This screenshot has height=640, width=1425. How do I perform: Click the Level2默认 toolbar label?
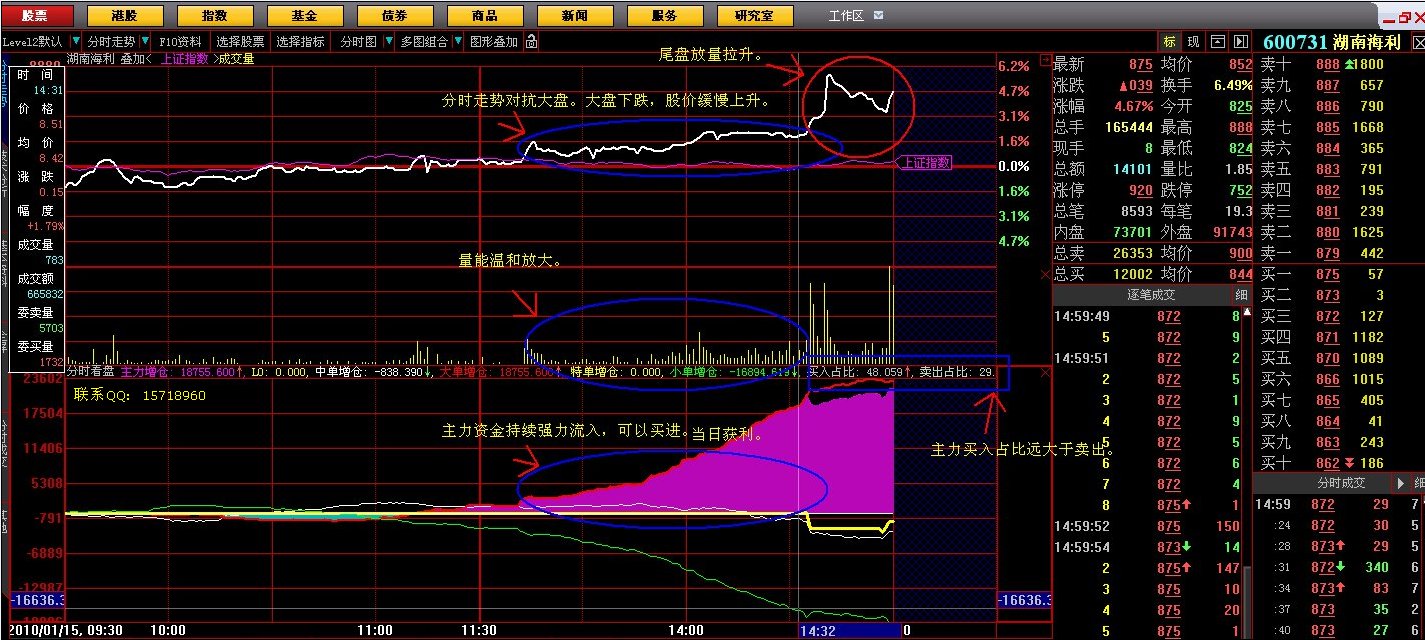[x=32, y=42]
